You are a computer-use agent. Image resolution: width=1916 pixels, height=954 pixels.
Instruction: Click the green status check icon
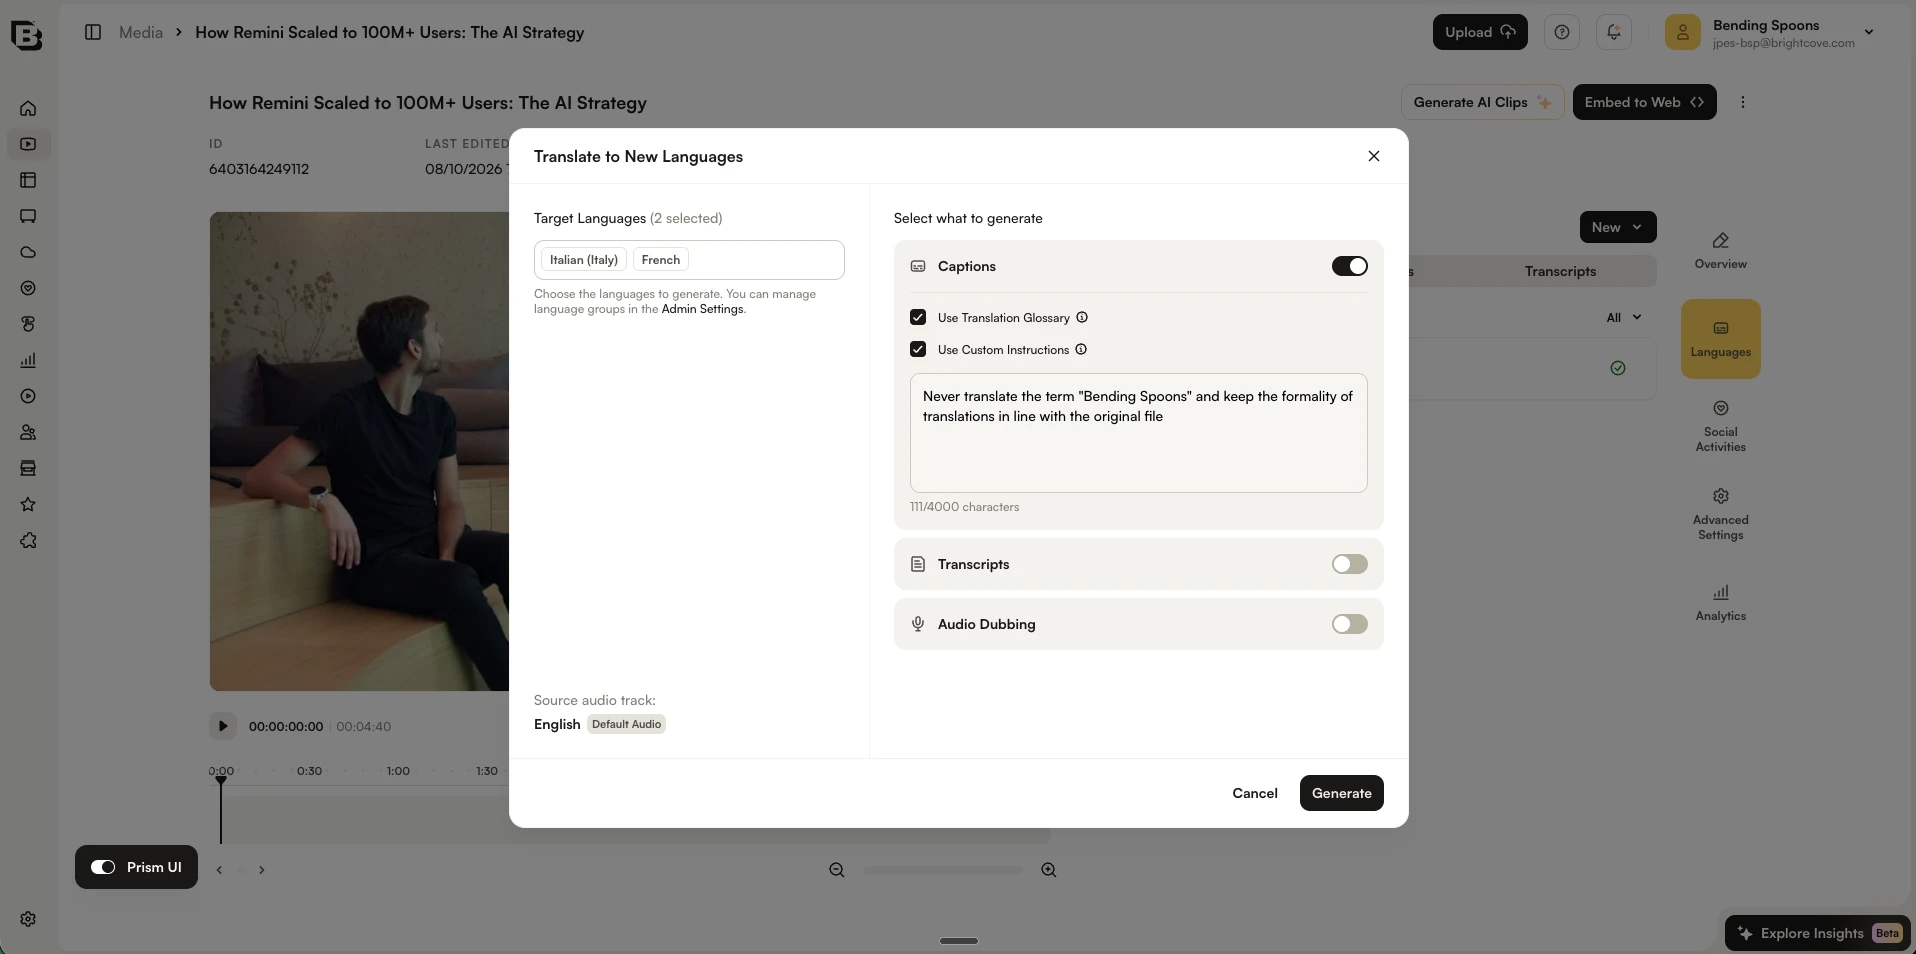(1618, 368)
